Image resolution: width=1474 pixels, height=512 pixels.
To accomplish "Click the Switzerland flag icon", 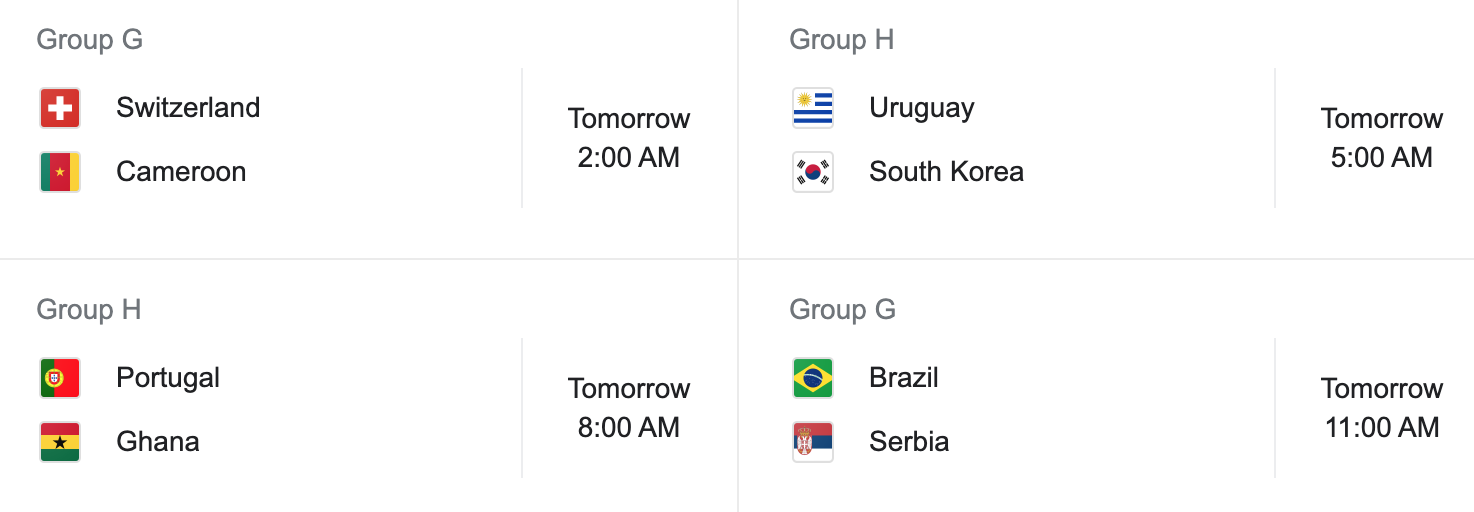I will point(60,108).
